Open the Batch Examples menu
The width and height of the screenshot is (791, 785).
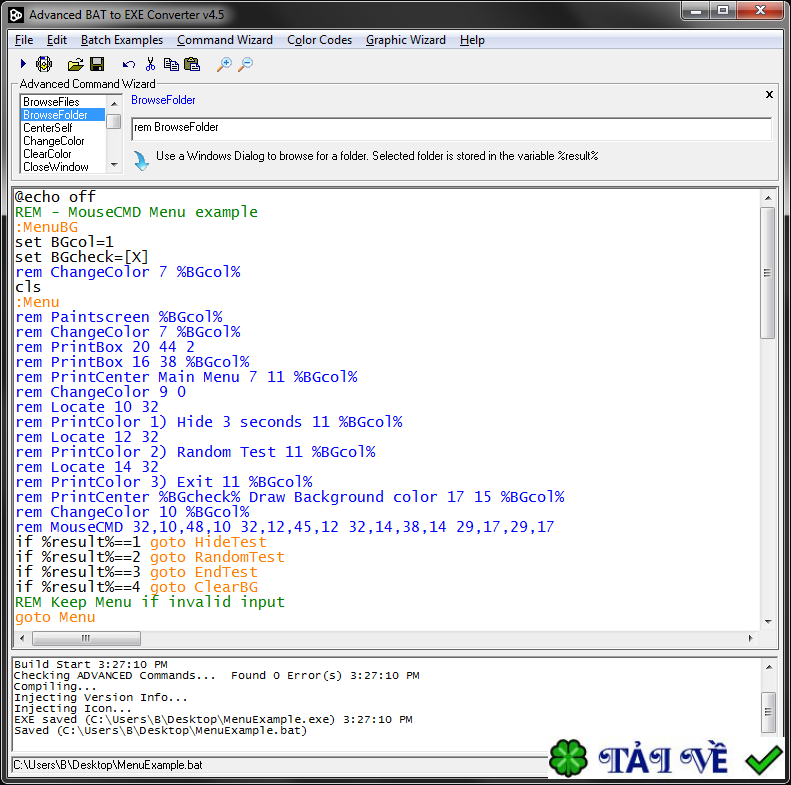point(121,40)
